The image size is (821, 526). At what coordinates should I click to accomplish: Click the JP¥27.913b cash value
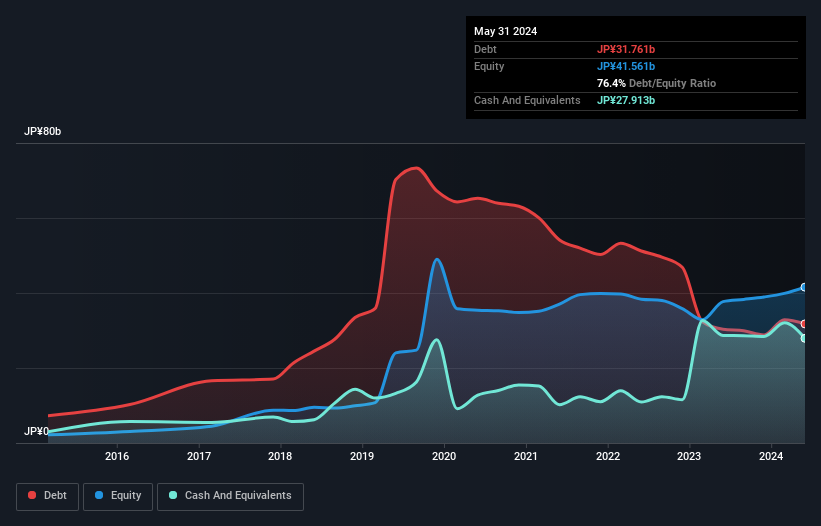coord(626,100)
